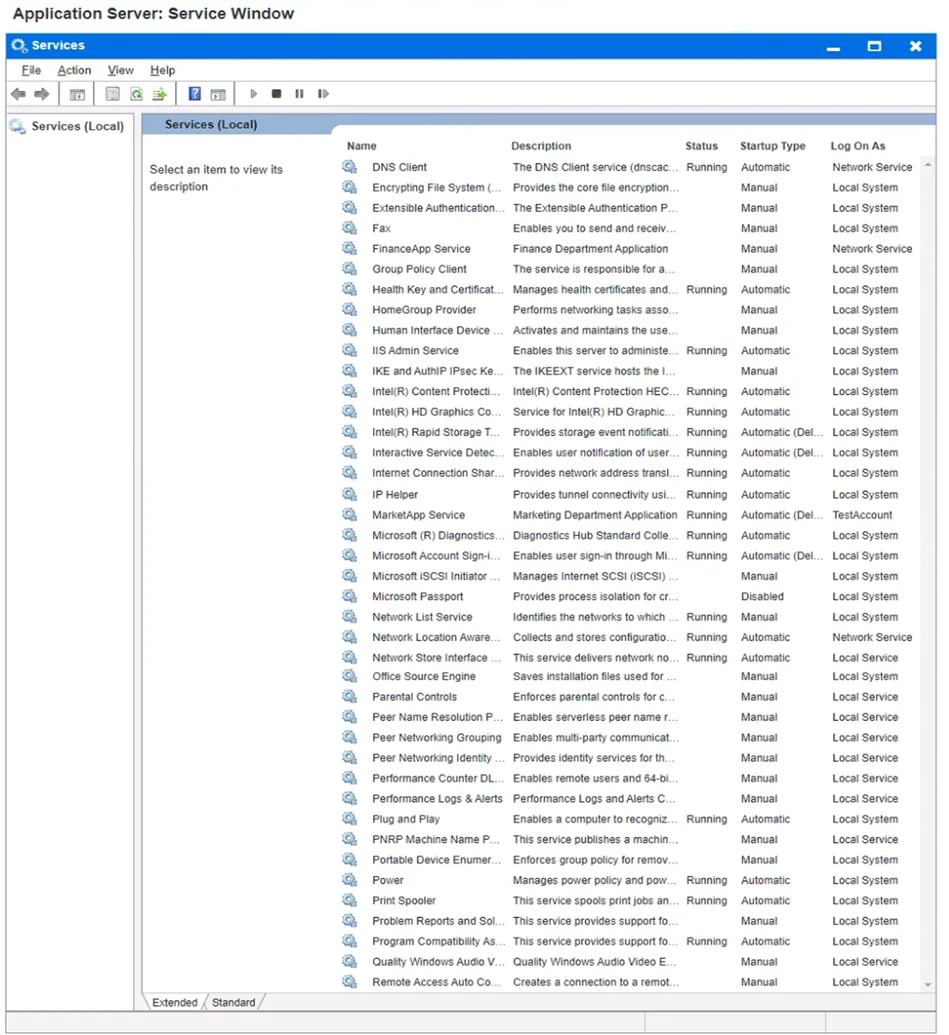
Task: Stop the service with the square icon
Action: (x=277, y=94)
